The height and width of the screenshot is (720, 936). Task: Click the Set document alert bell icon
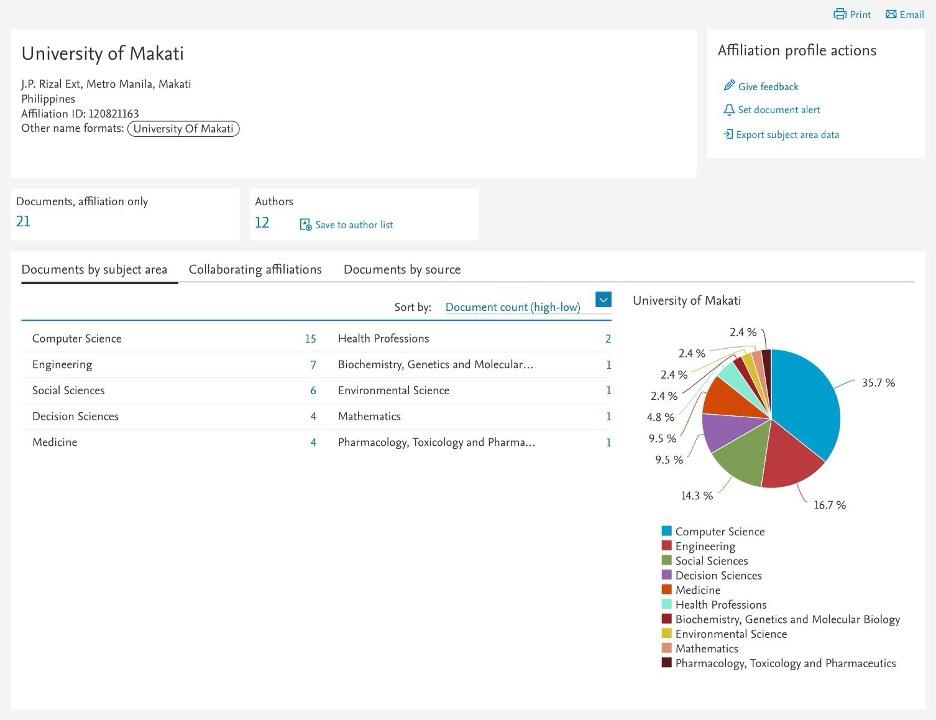[x=731, y=110]
